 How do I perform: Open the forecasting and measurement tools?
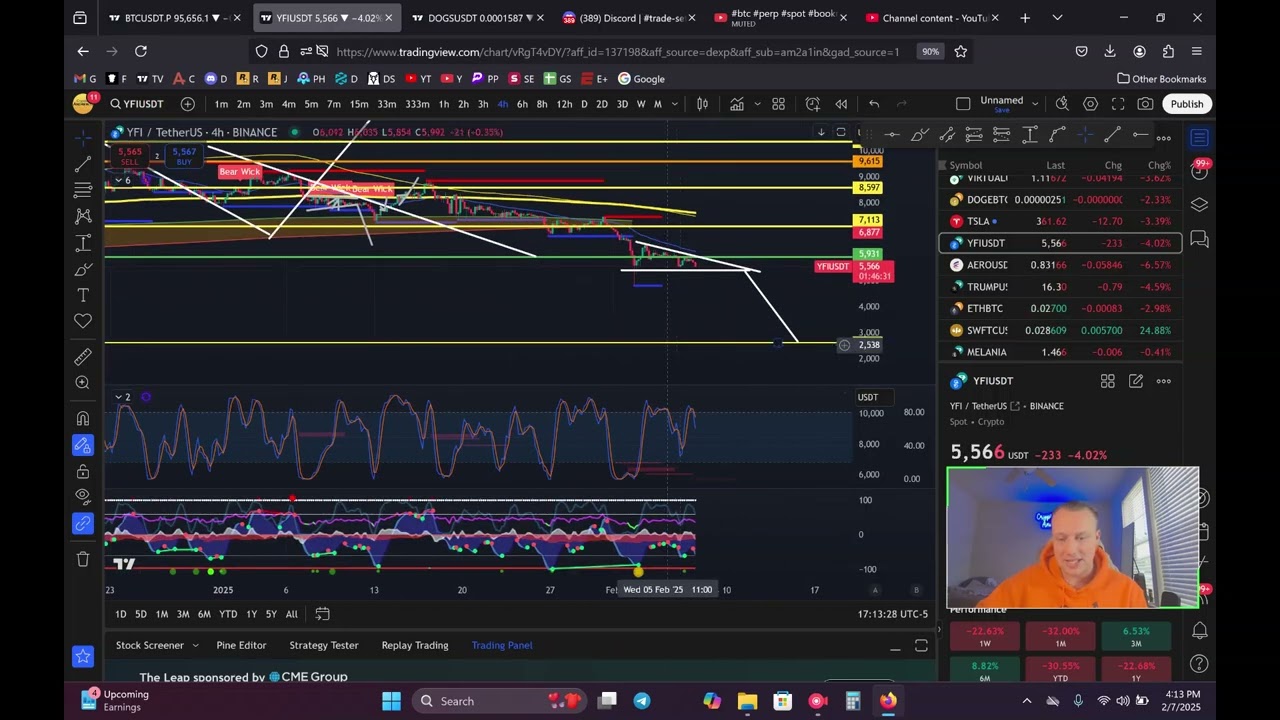(x=83, y=243)
